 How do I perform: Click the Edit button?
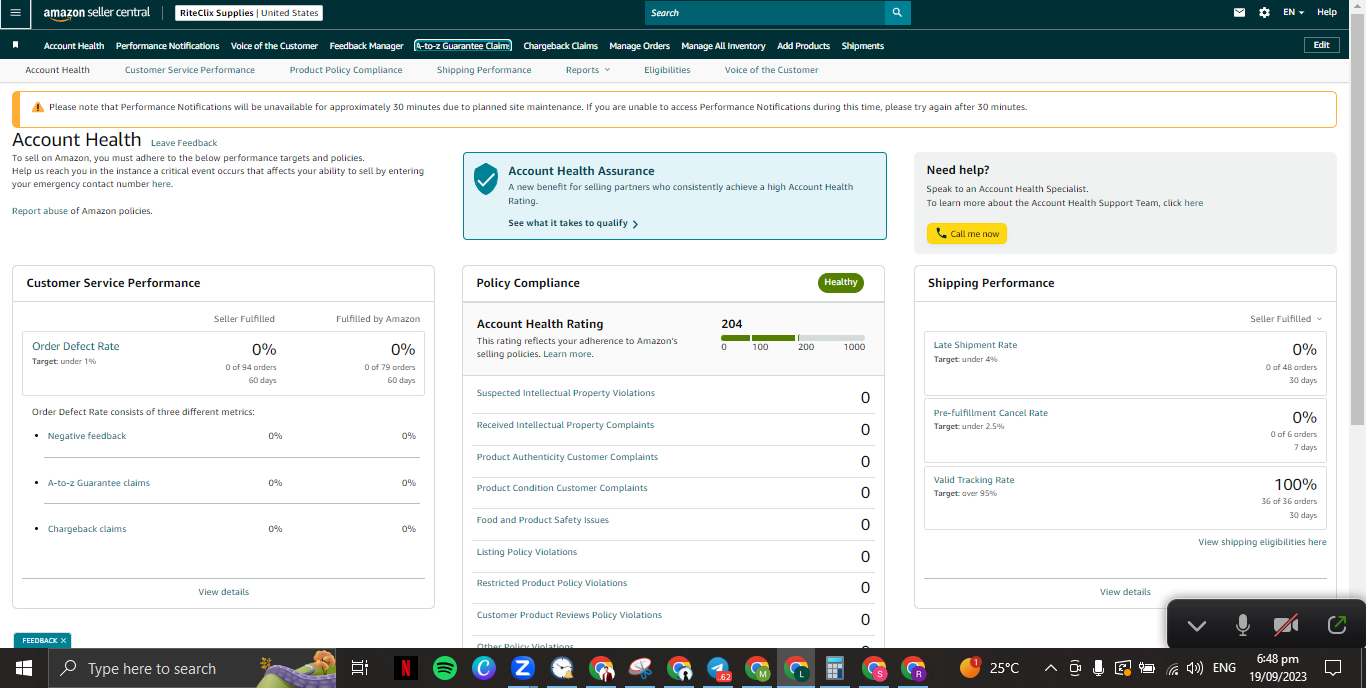click(x=1321, y=45)
